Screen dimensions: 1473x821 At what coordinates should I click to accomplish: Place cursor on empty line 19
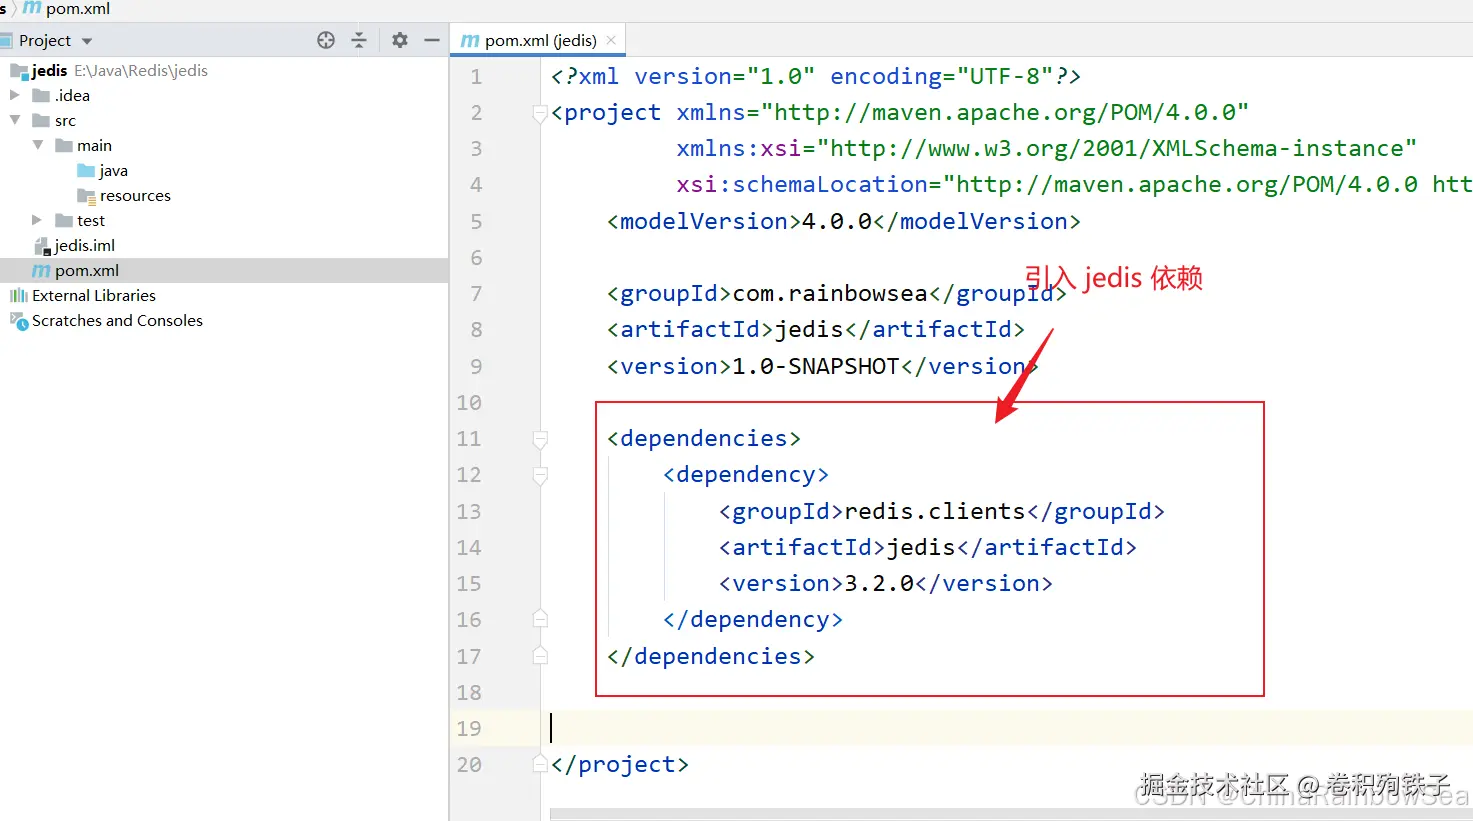(1006, 728)
